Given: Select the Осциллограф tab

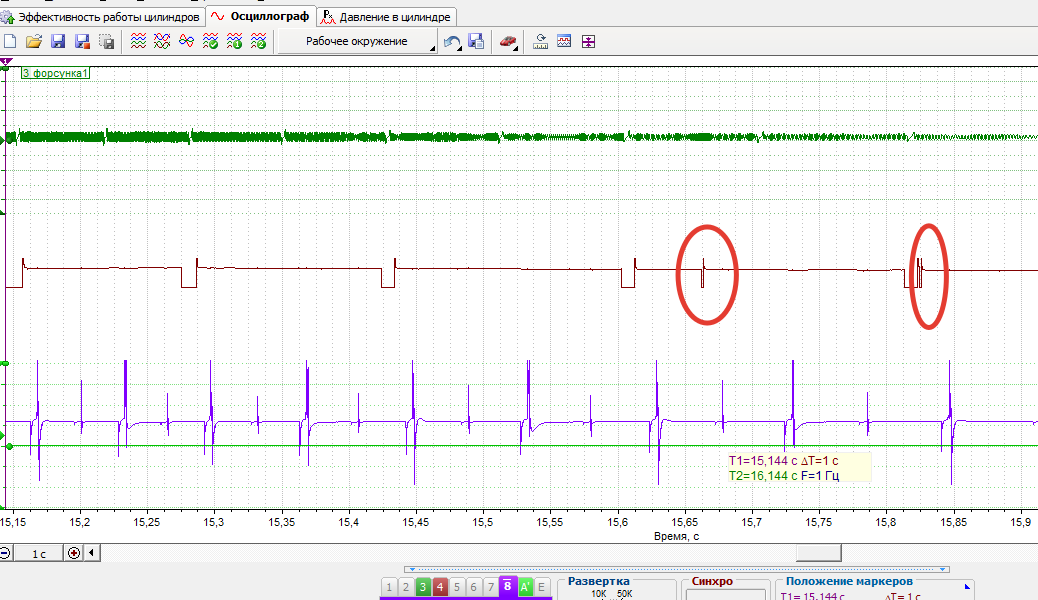Looking at the screenshot, I should 260,17.
